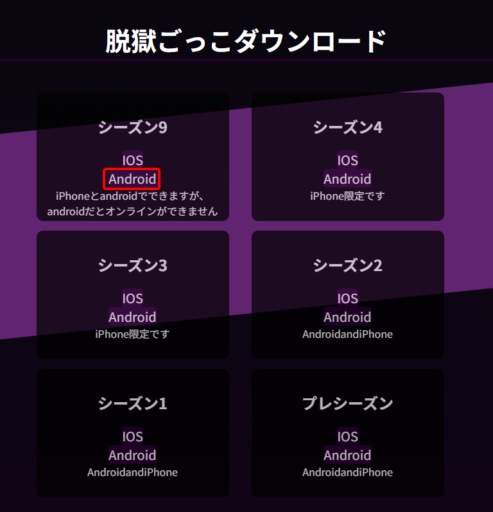Viewport: 493px width, 512px height.
Task: Select the シーズン3 card title
Action: coord(133,265)
